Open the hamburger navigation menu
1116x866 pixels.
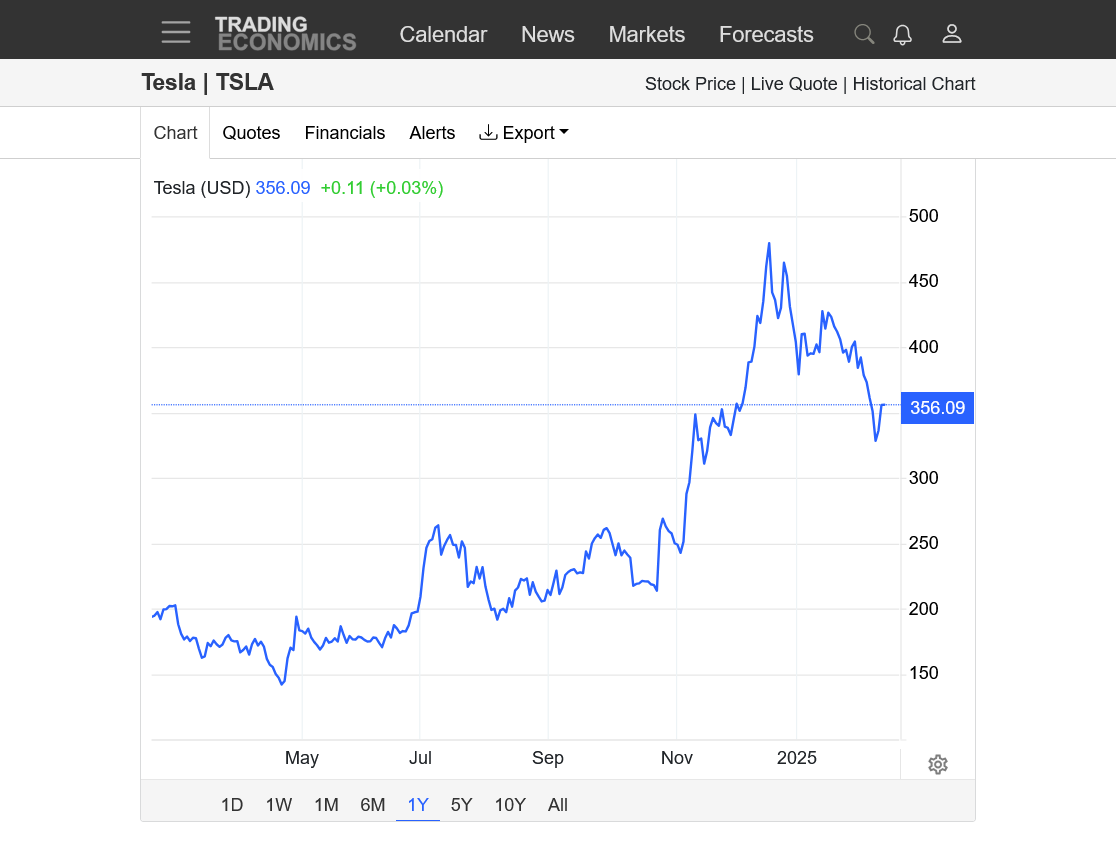click(176, 33)
